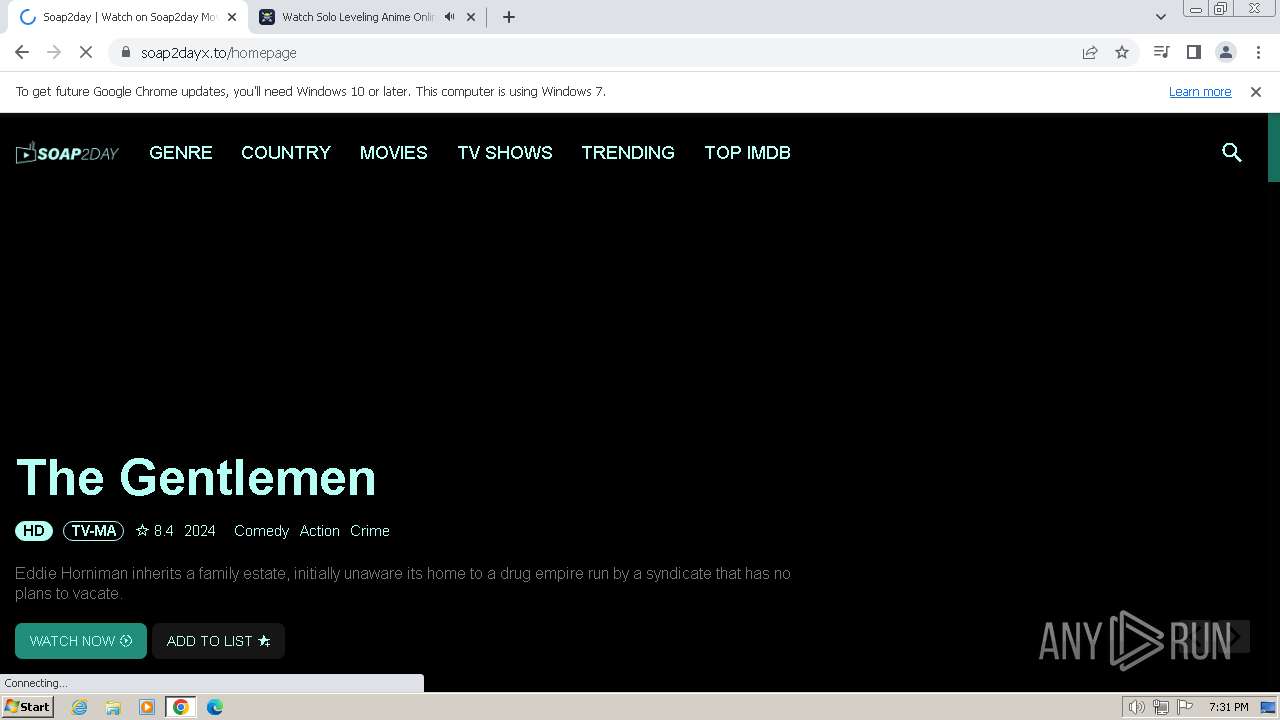Click the Soap2day logo
Viewport: 1280px width, 720px height.
[x=67, y=152]
